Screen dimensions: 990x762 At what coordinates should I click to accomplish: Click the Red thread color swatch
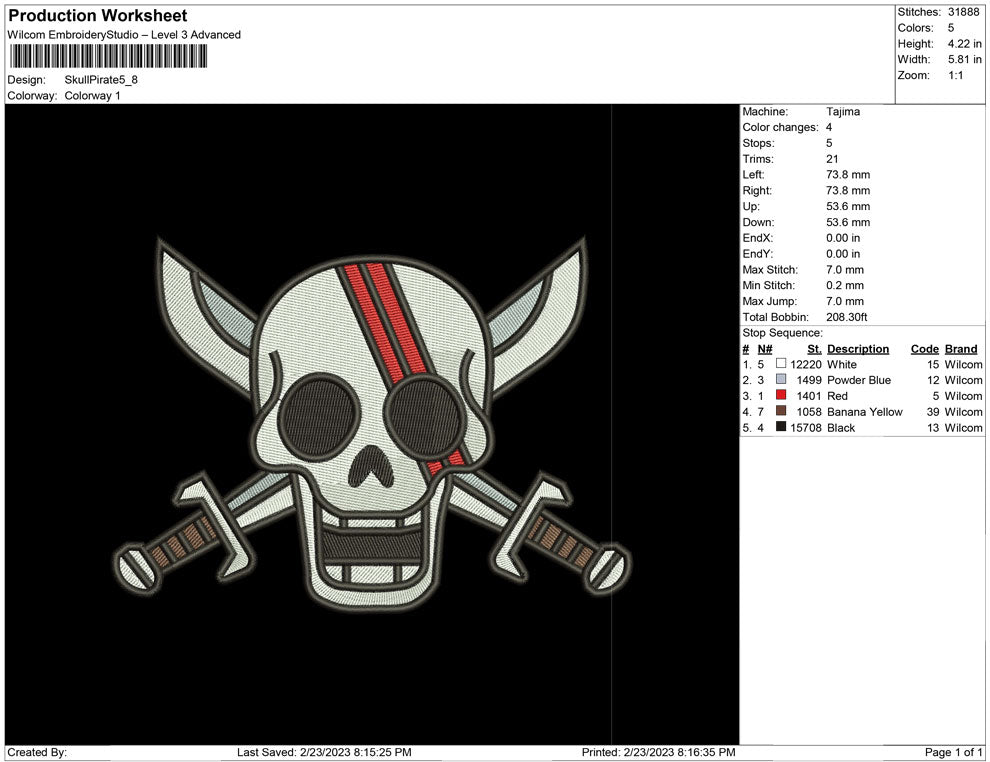(x=781, y=395)
